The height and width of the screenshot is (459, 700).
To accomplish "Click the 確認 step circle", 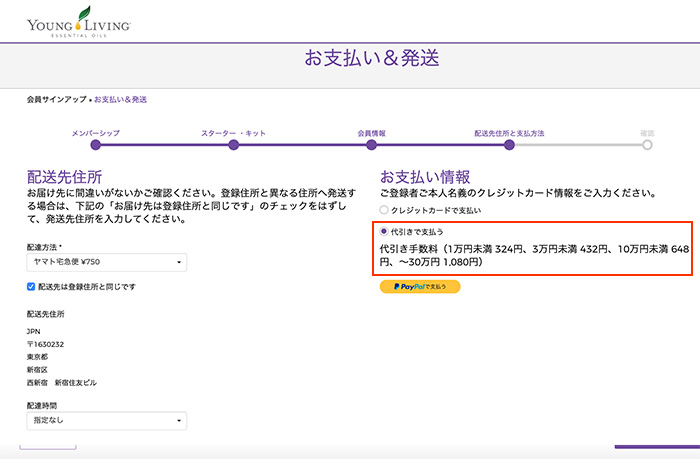I will [648, 145].
